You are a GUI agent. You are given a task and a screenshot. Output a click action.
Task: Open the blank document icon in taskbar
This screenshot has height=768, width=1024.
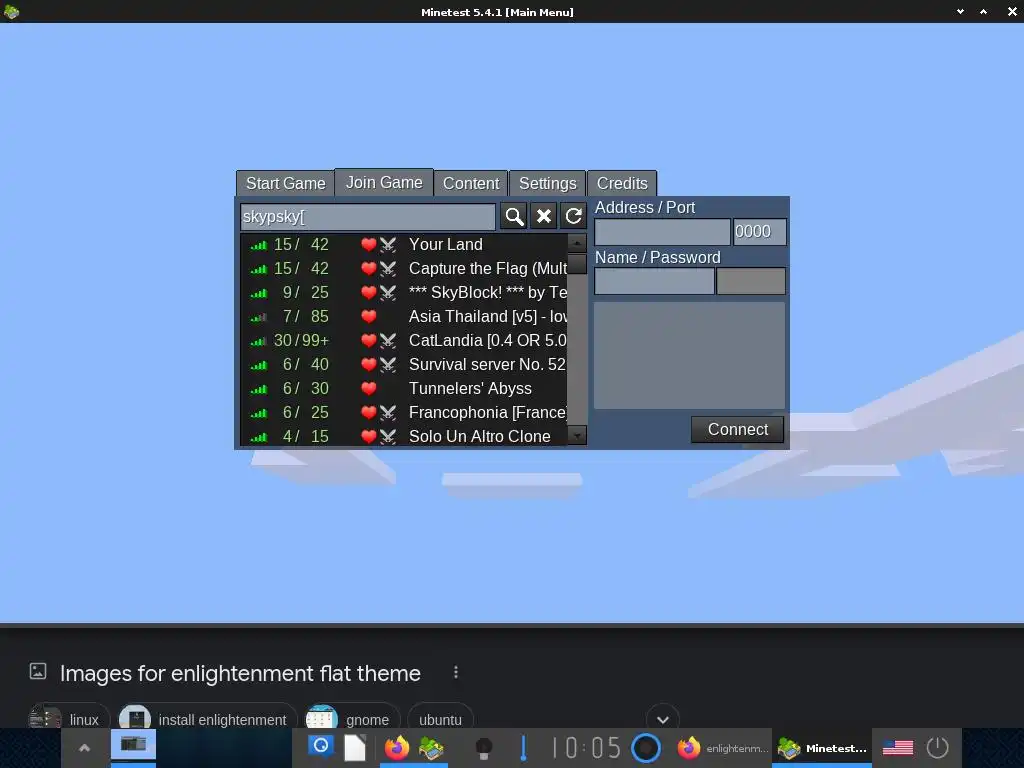tap(355, 748)
